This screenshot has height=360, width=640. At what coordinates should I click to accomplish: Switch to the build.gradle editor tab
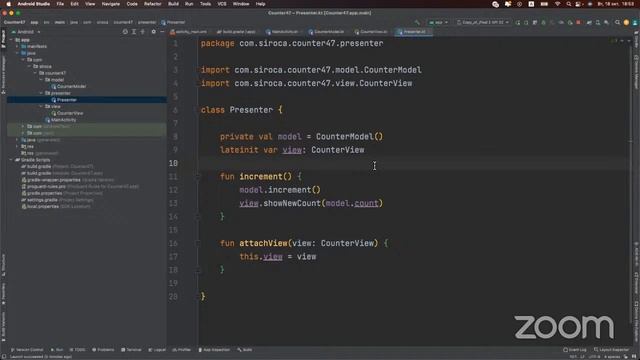pyautogui.click(x=237, y=32)
